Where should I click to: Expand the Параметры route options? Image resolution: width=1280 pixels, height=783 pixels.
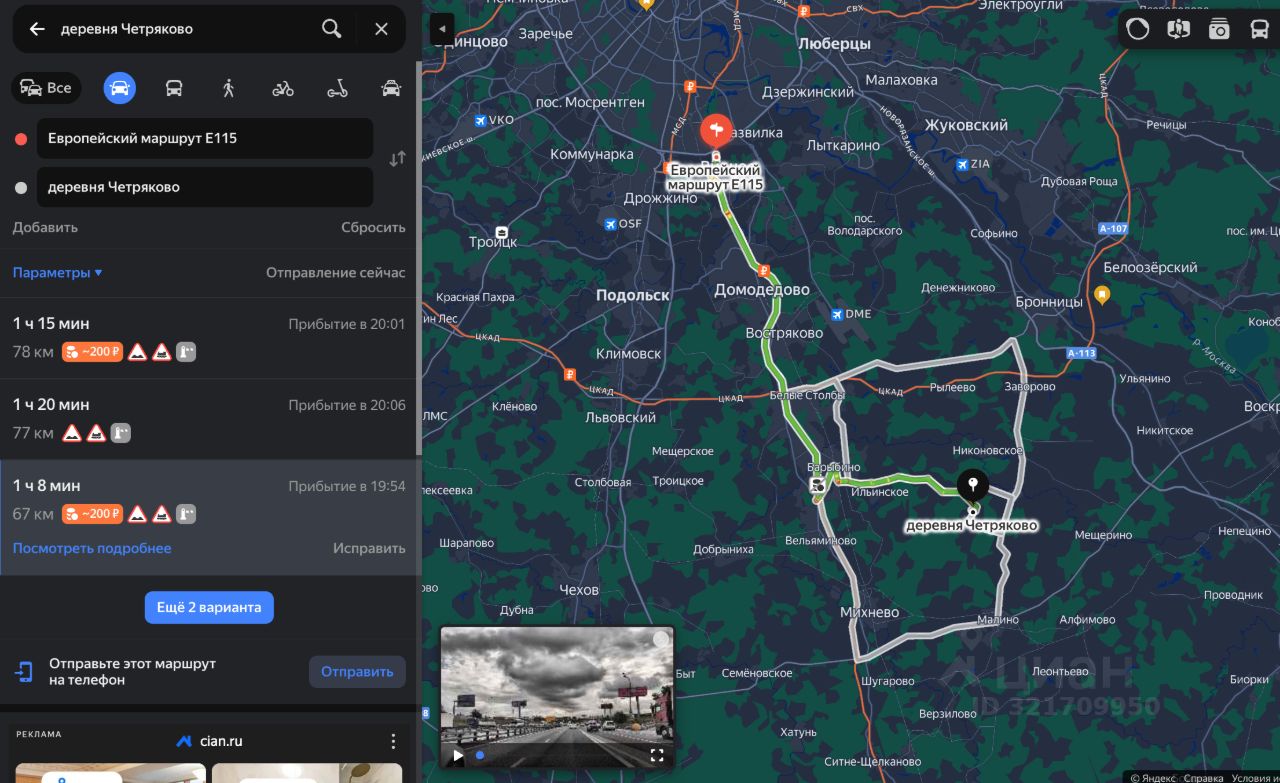[57, 273]
